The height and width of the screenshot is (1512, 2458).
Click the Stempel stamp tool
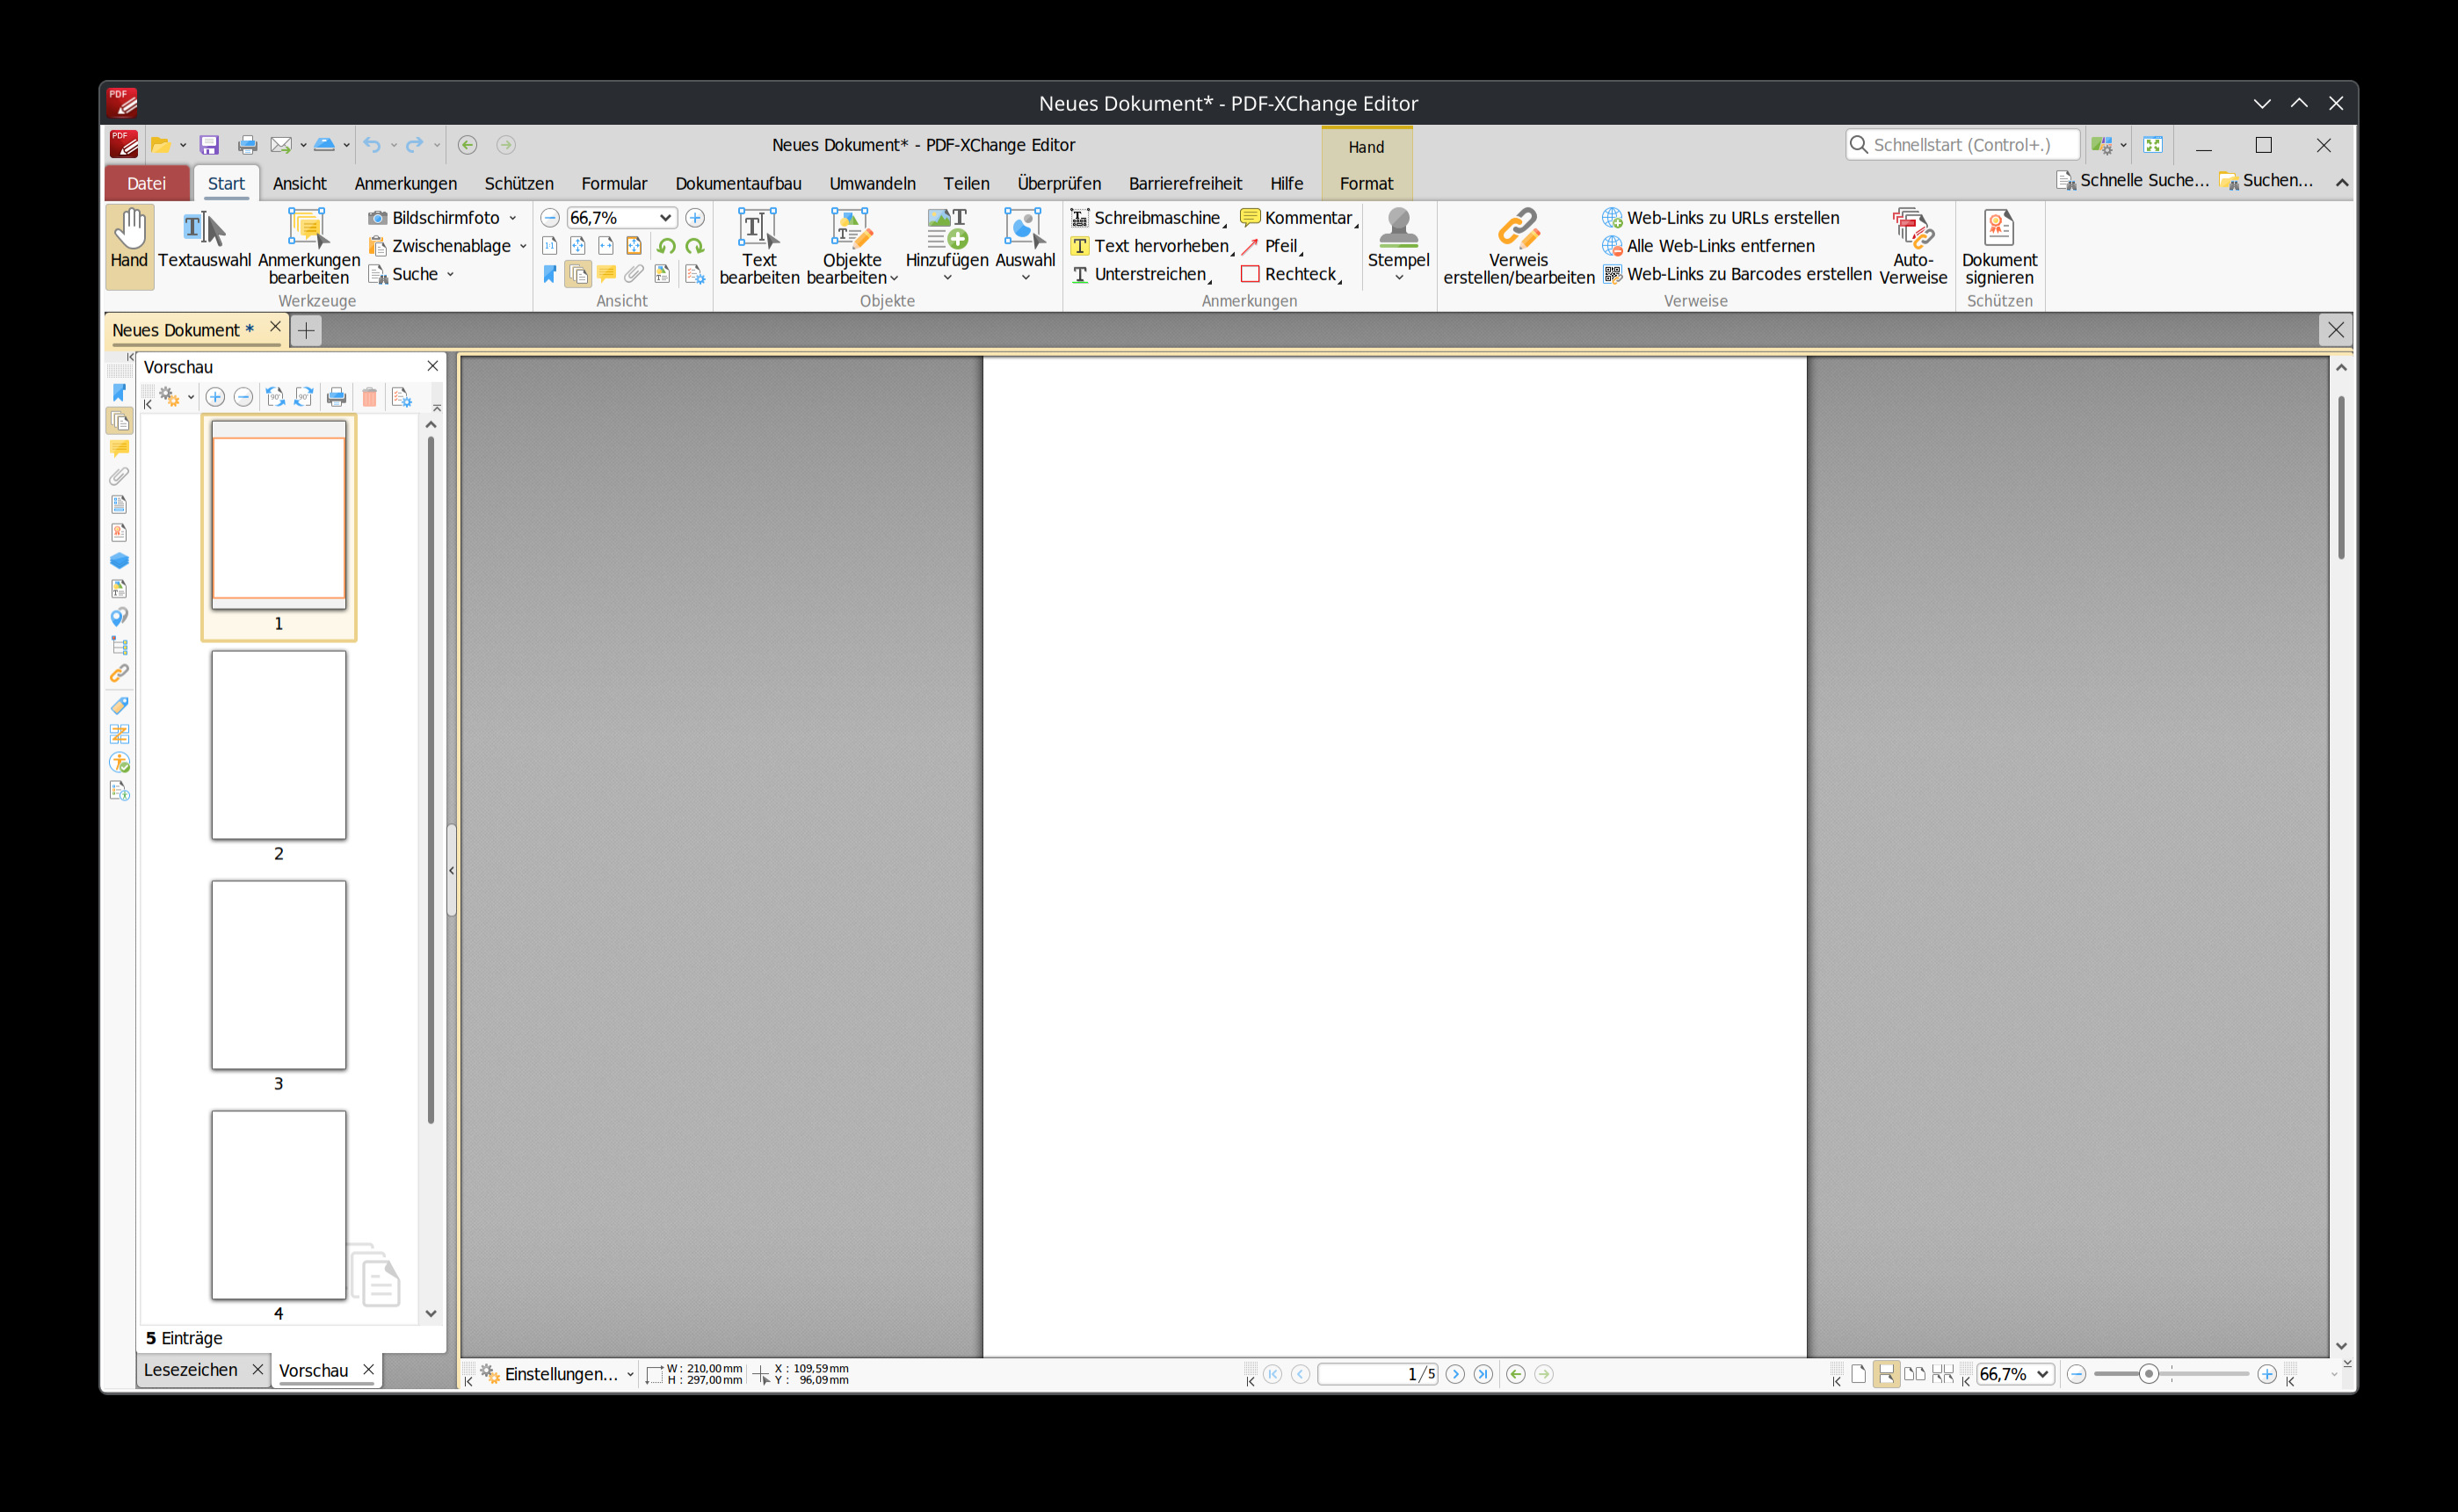point(1398,245)
